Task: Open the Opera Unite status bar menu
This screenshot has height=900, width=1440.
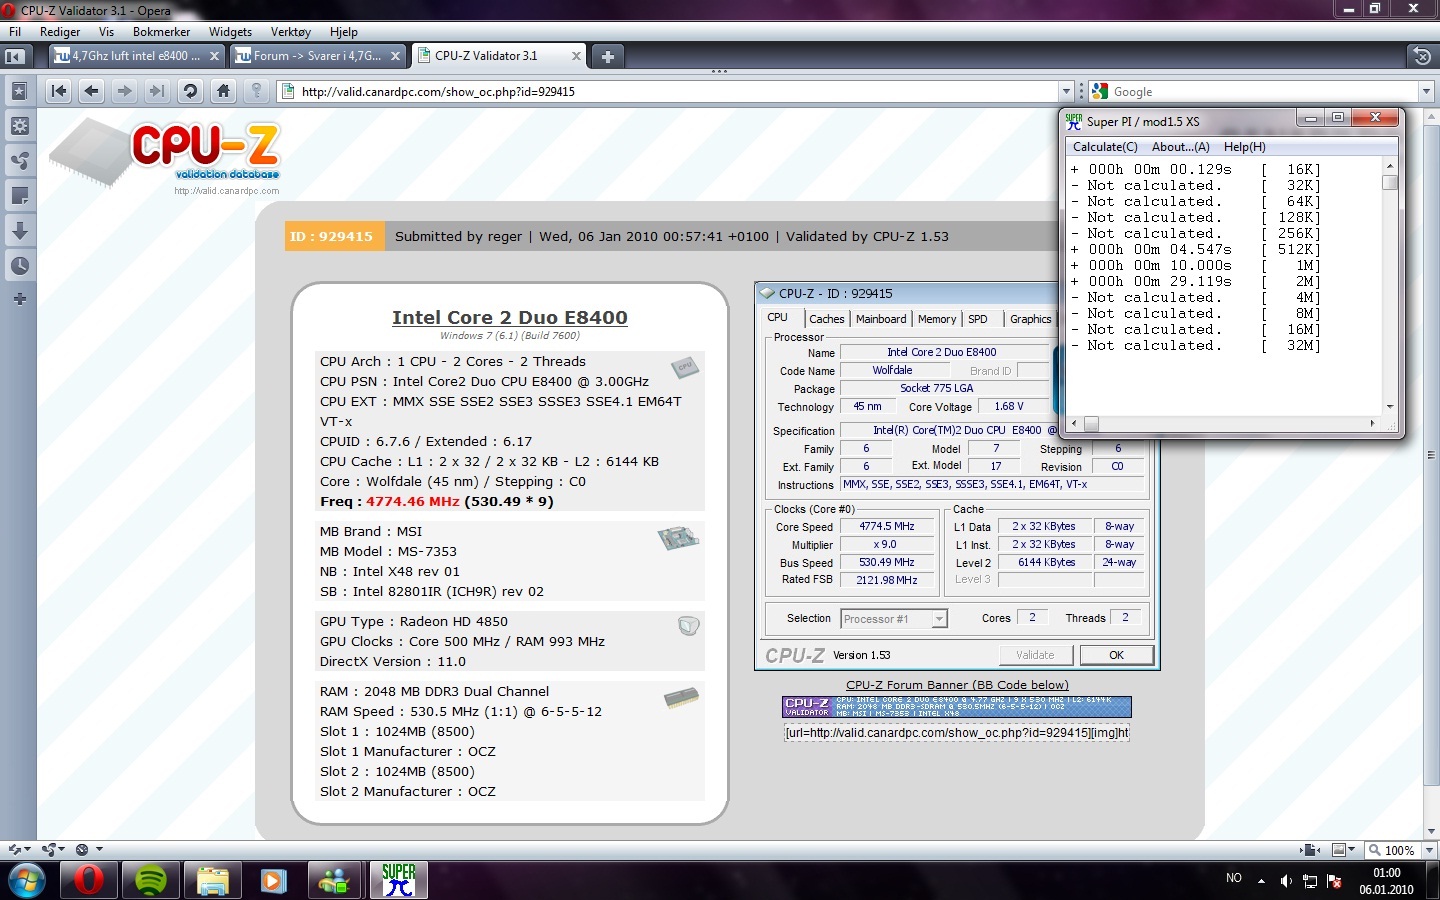Action: (53, 850)
